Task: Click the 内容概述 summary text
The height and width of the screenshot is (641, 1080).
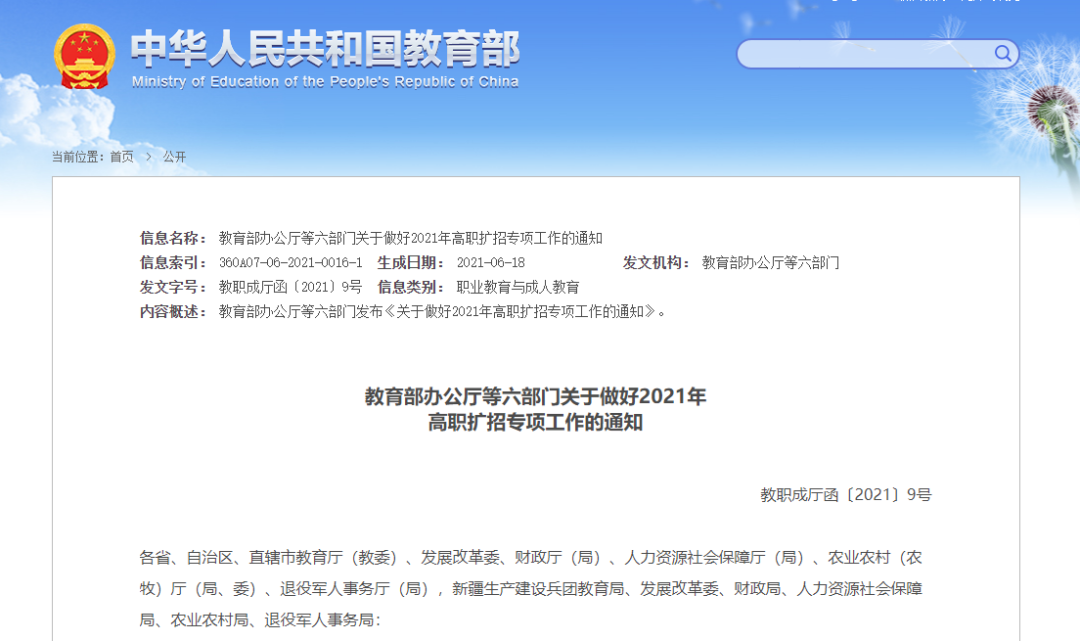Action: (x=442, y=311)
